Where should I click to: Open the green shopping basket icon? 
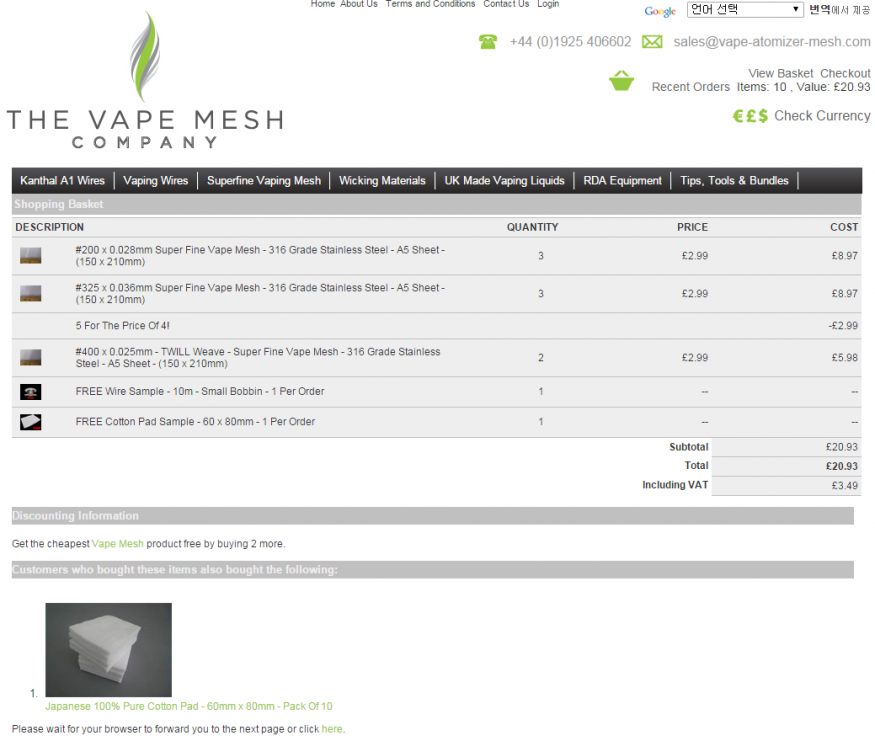coord(621,80)
